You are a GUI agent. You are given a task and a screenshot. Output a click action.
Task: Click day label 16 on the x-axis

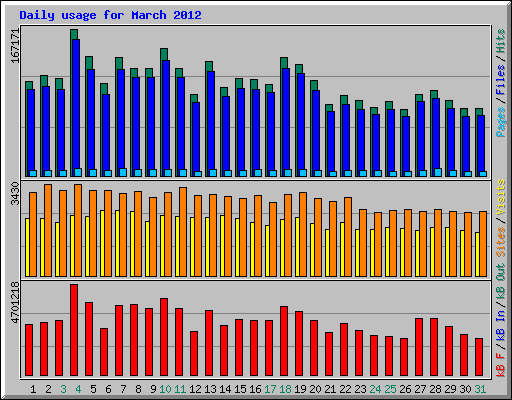(x=255, y=389)
